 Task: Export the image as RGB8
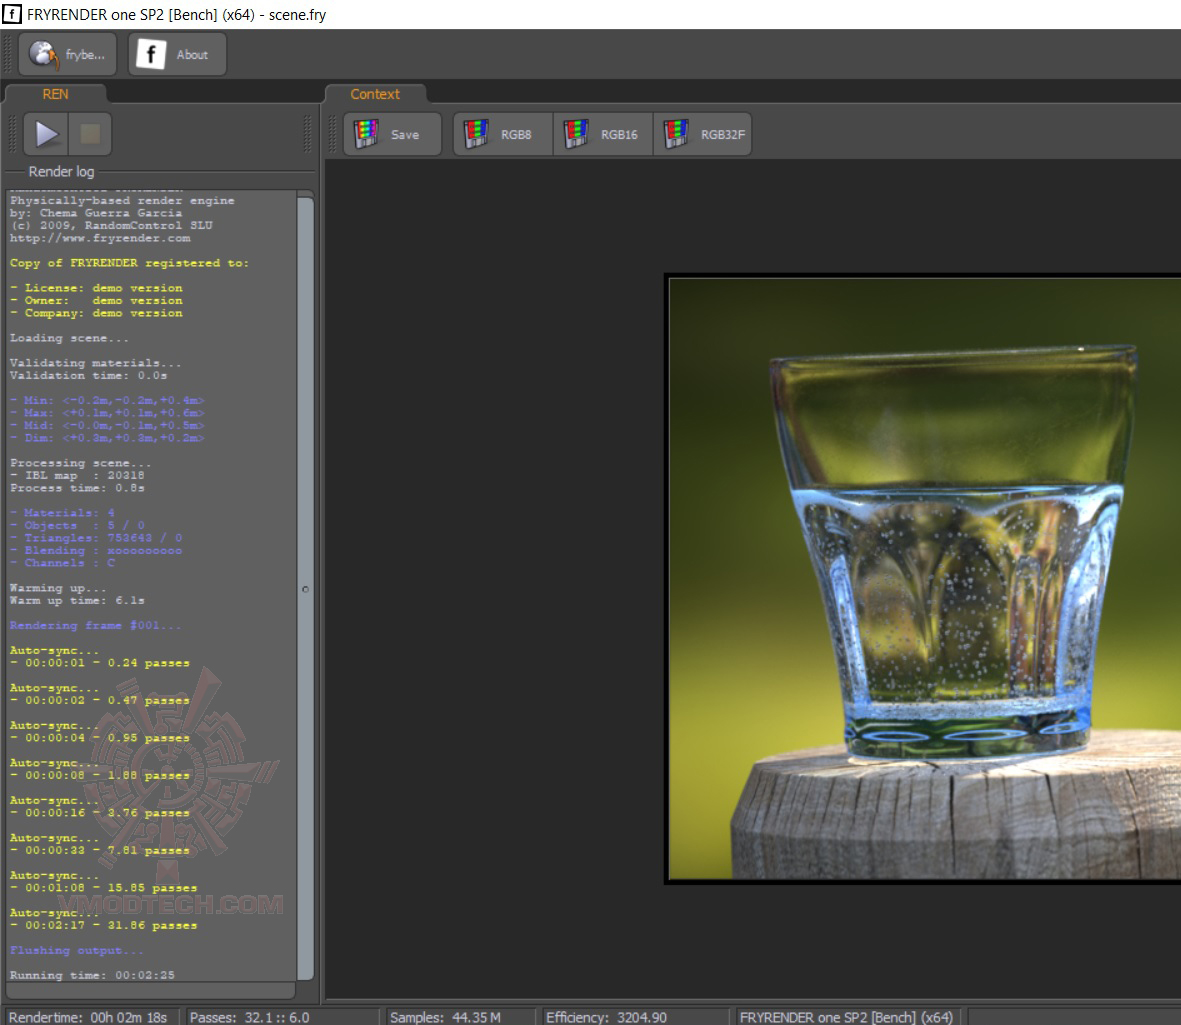(503, 134)
